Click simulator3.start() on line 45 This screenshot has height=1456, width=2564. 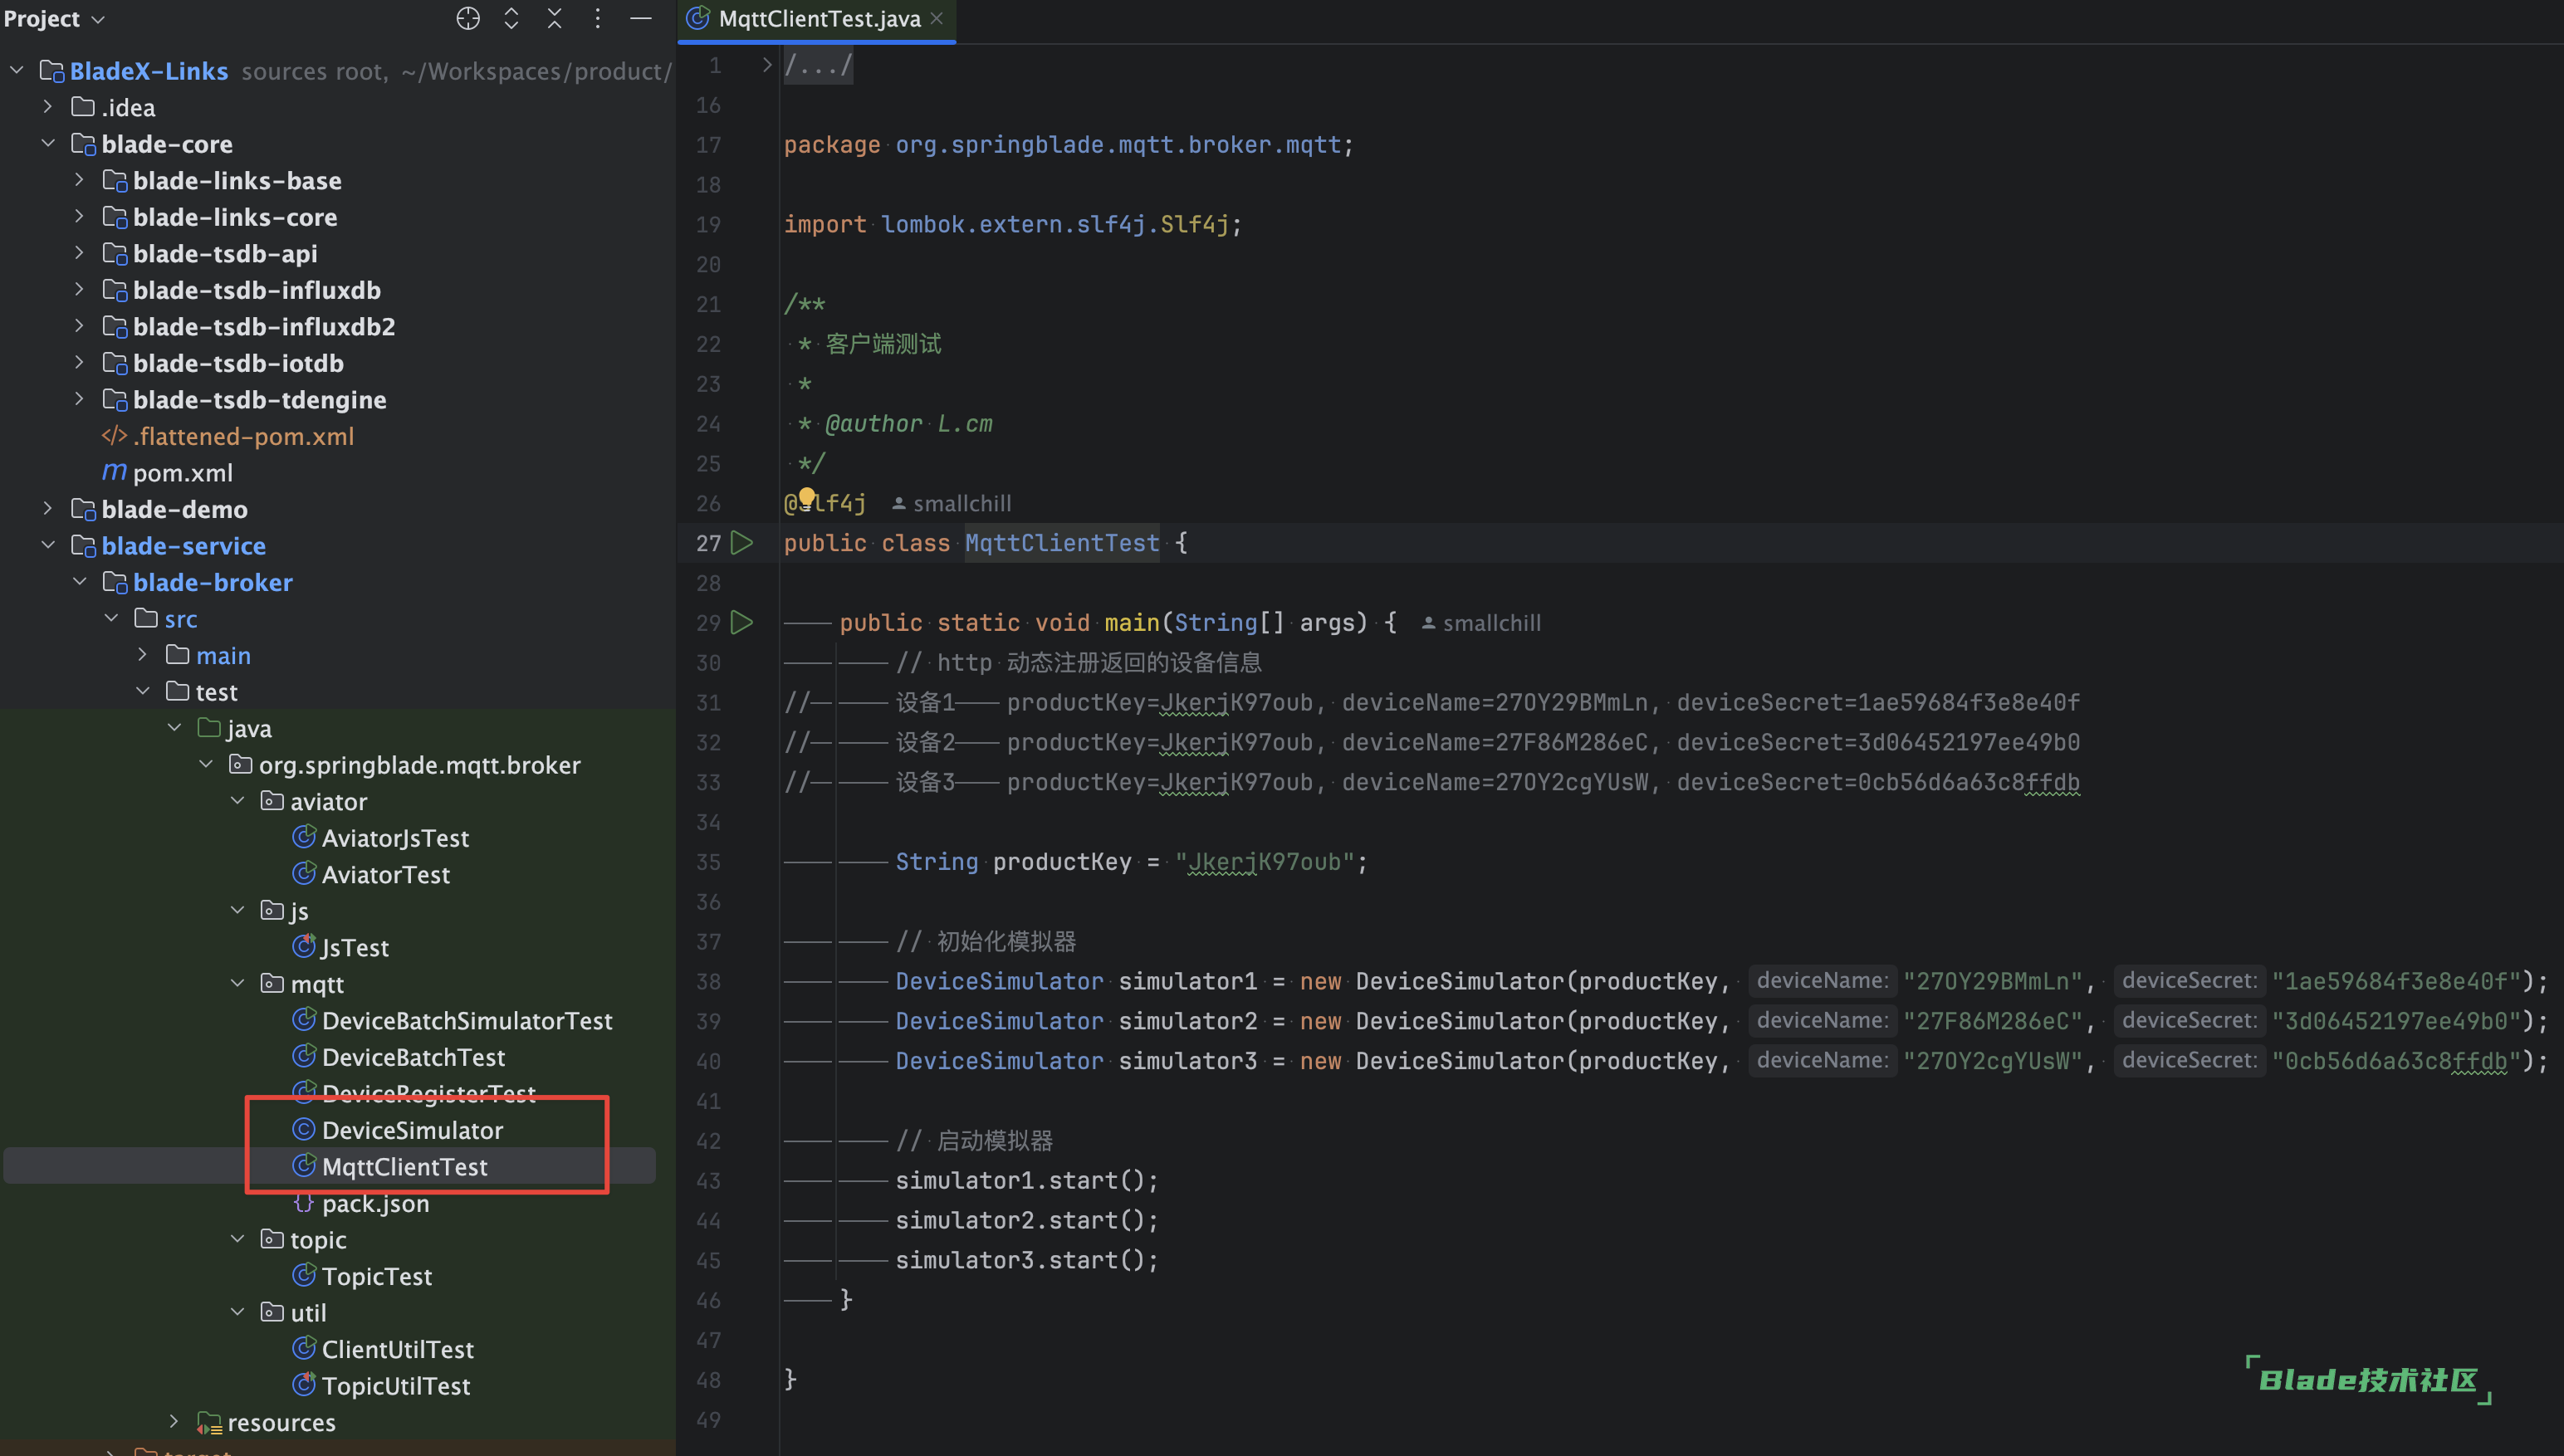(1026, 1260)
